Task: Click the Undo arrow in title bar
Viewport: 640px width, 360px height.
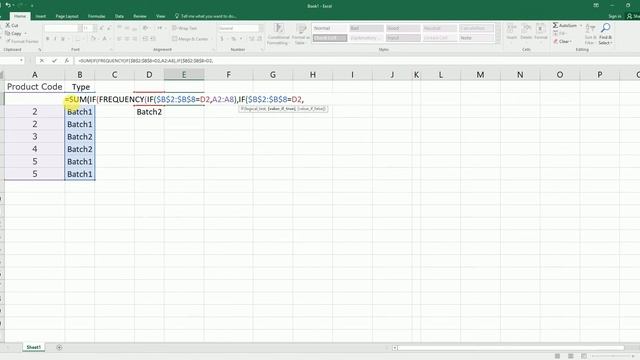Action: click(x=8, y=5)
